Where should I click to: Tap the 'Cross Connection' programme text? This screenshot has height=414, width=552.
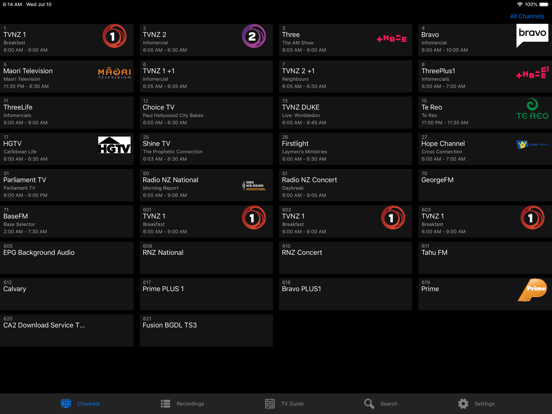pyautogui.click(x=442, y=152)
